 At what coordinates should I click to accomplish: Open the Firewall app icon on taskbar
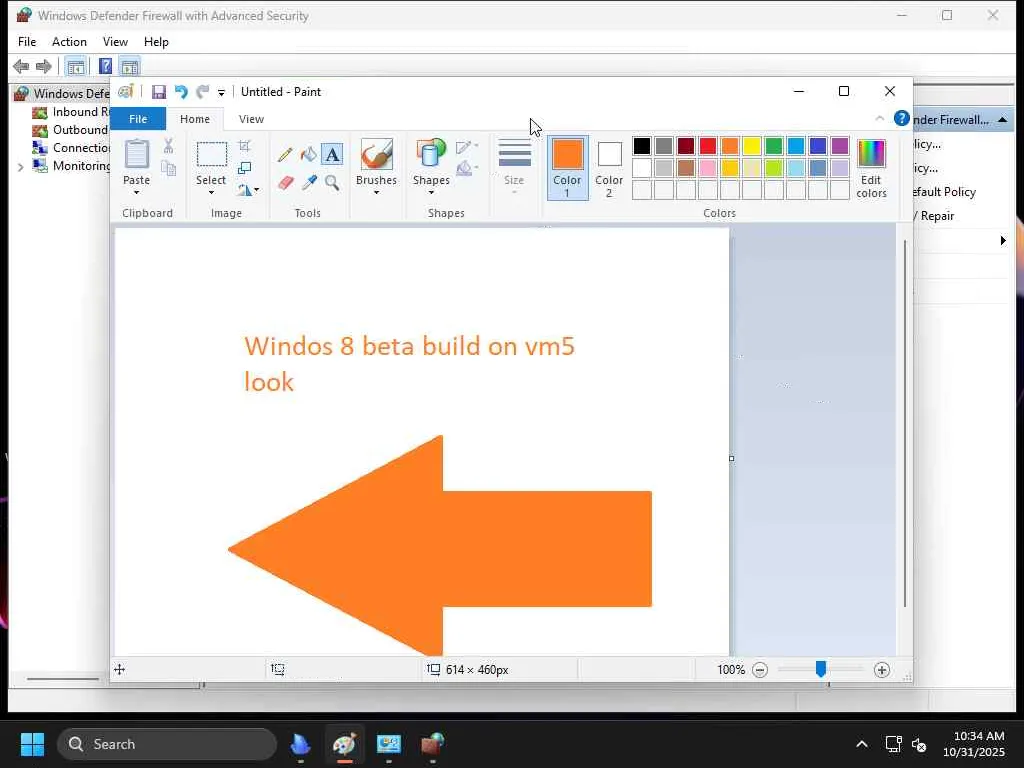tap(432, 744)
